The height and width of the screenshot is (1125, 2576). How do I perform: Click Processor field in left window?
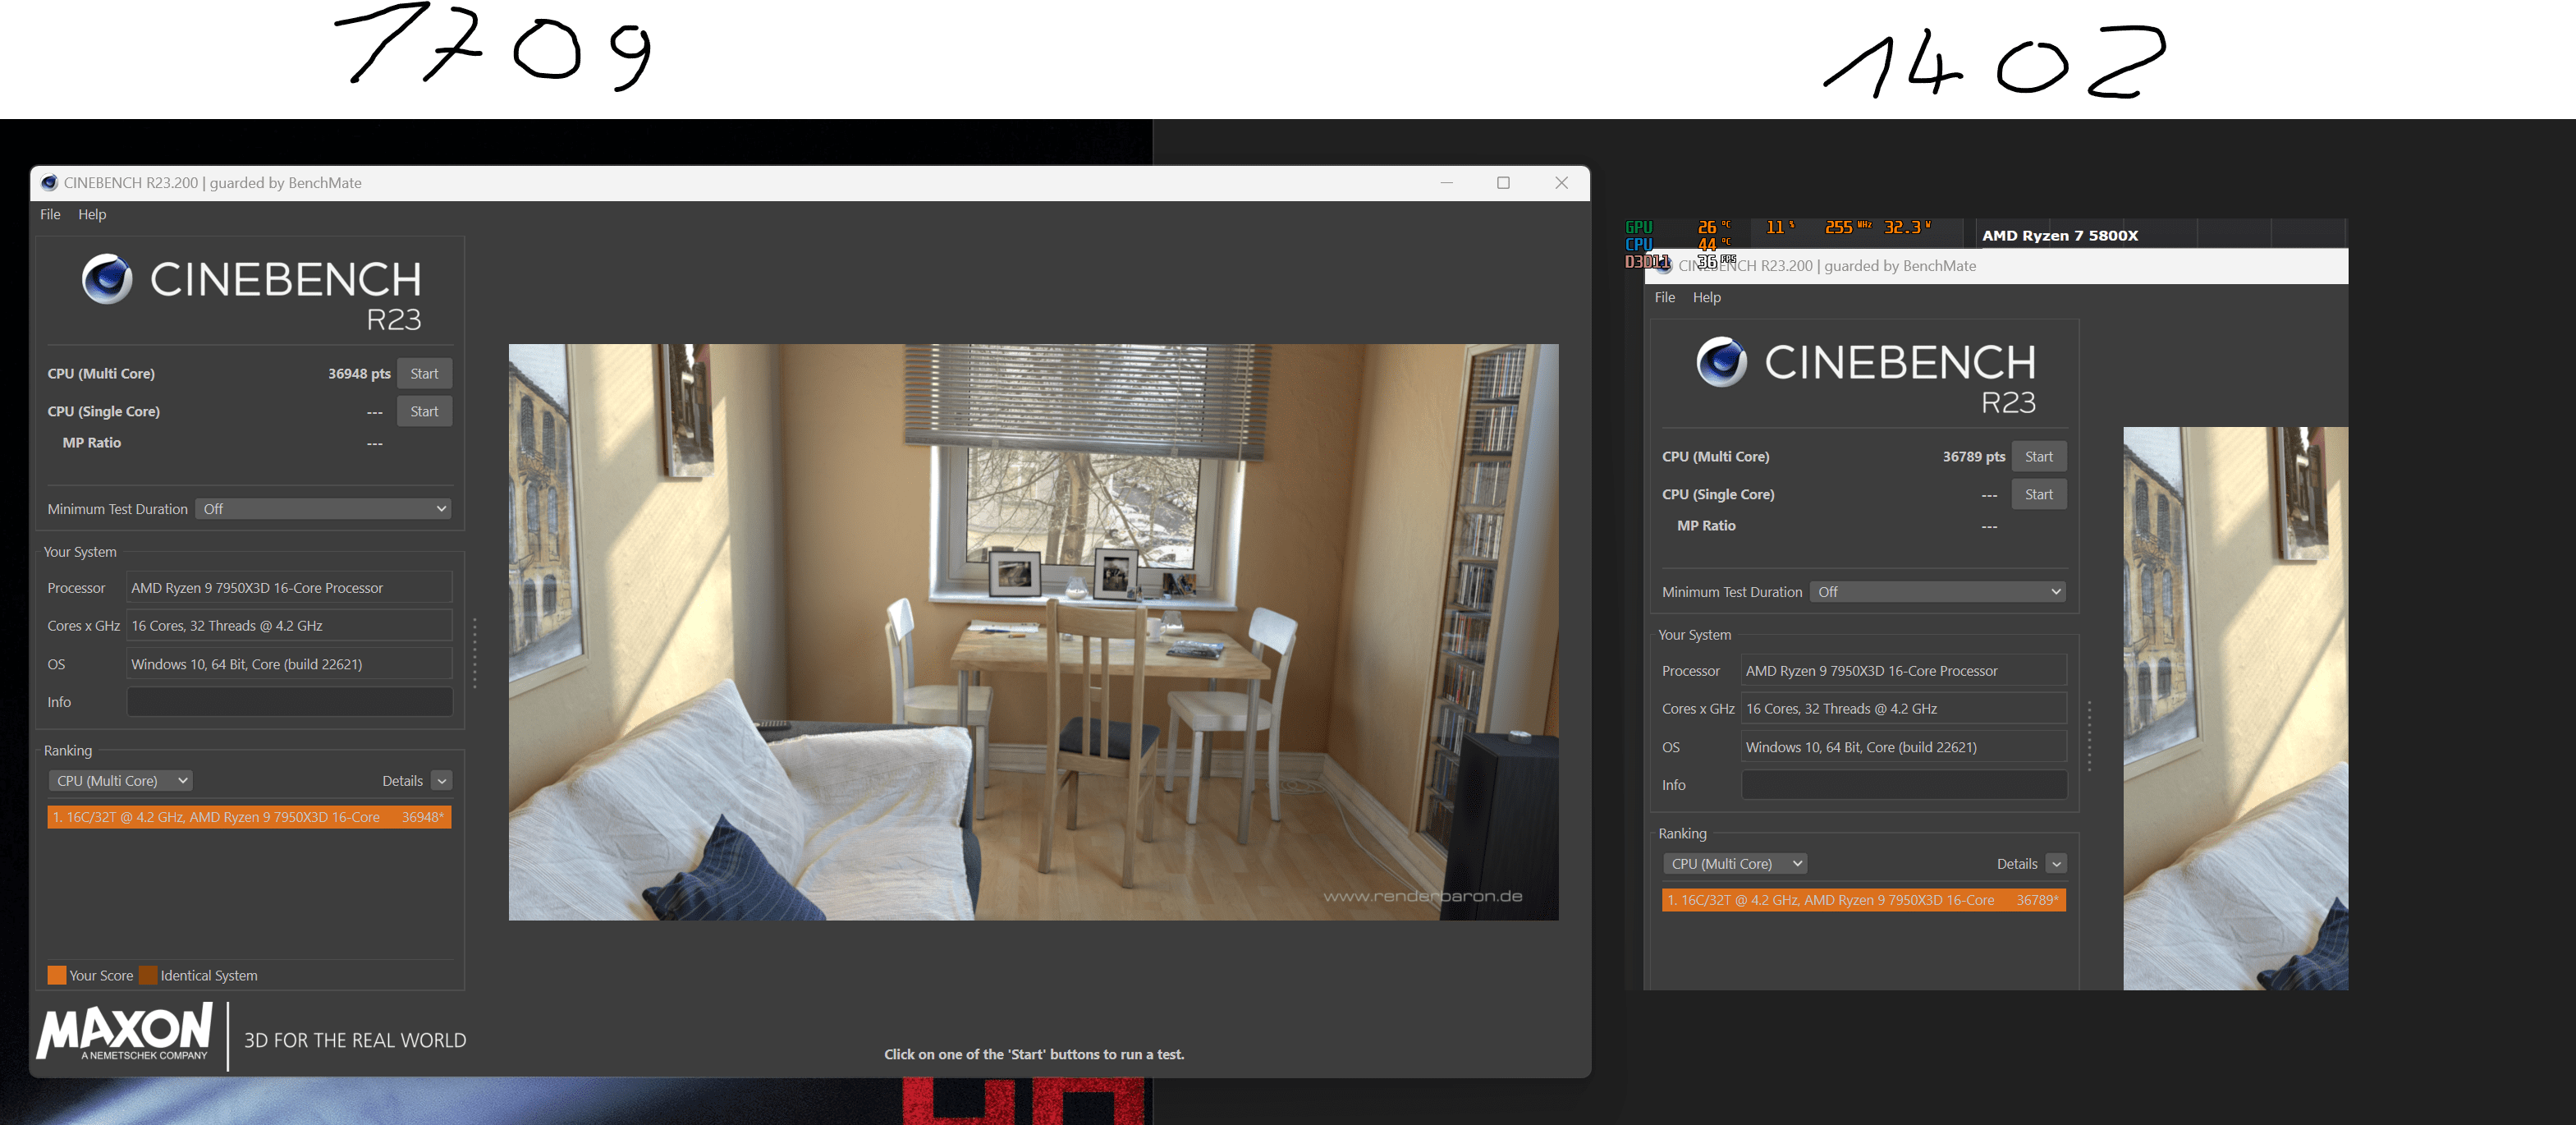(289, 588)
